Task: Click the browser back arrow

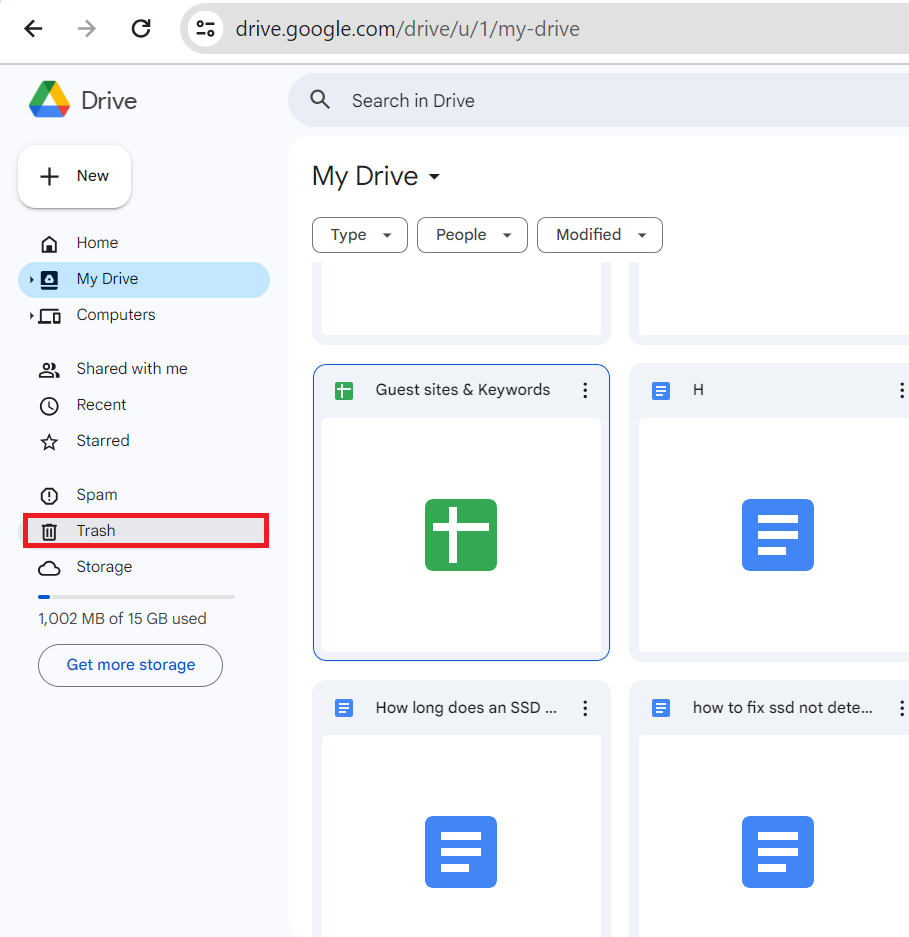Action: coord(33,29)
